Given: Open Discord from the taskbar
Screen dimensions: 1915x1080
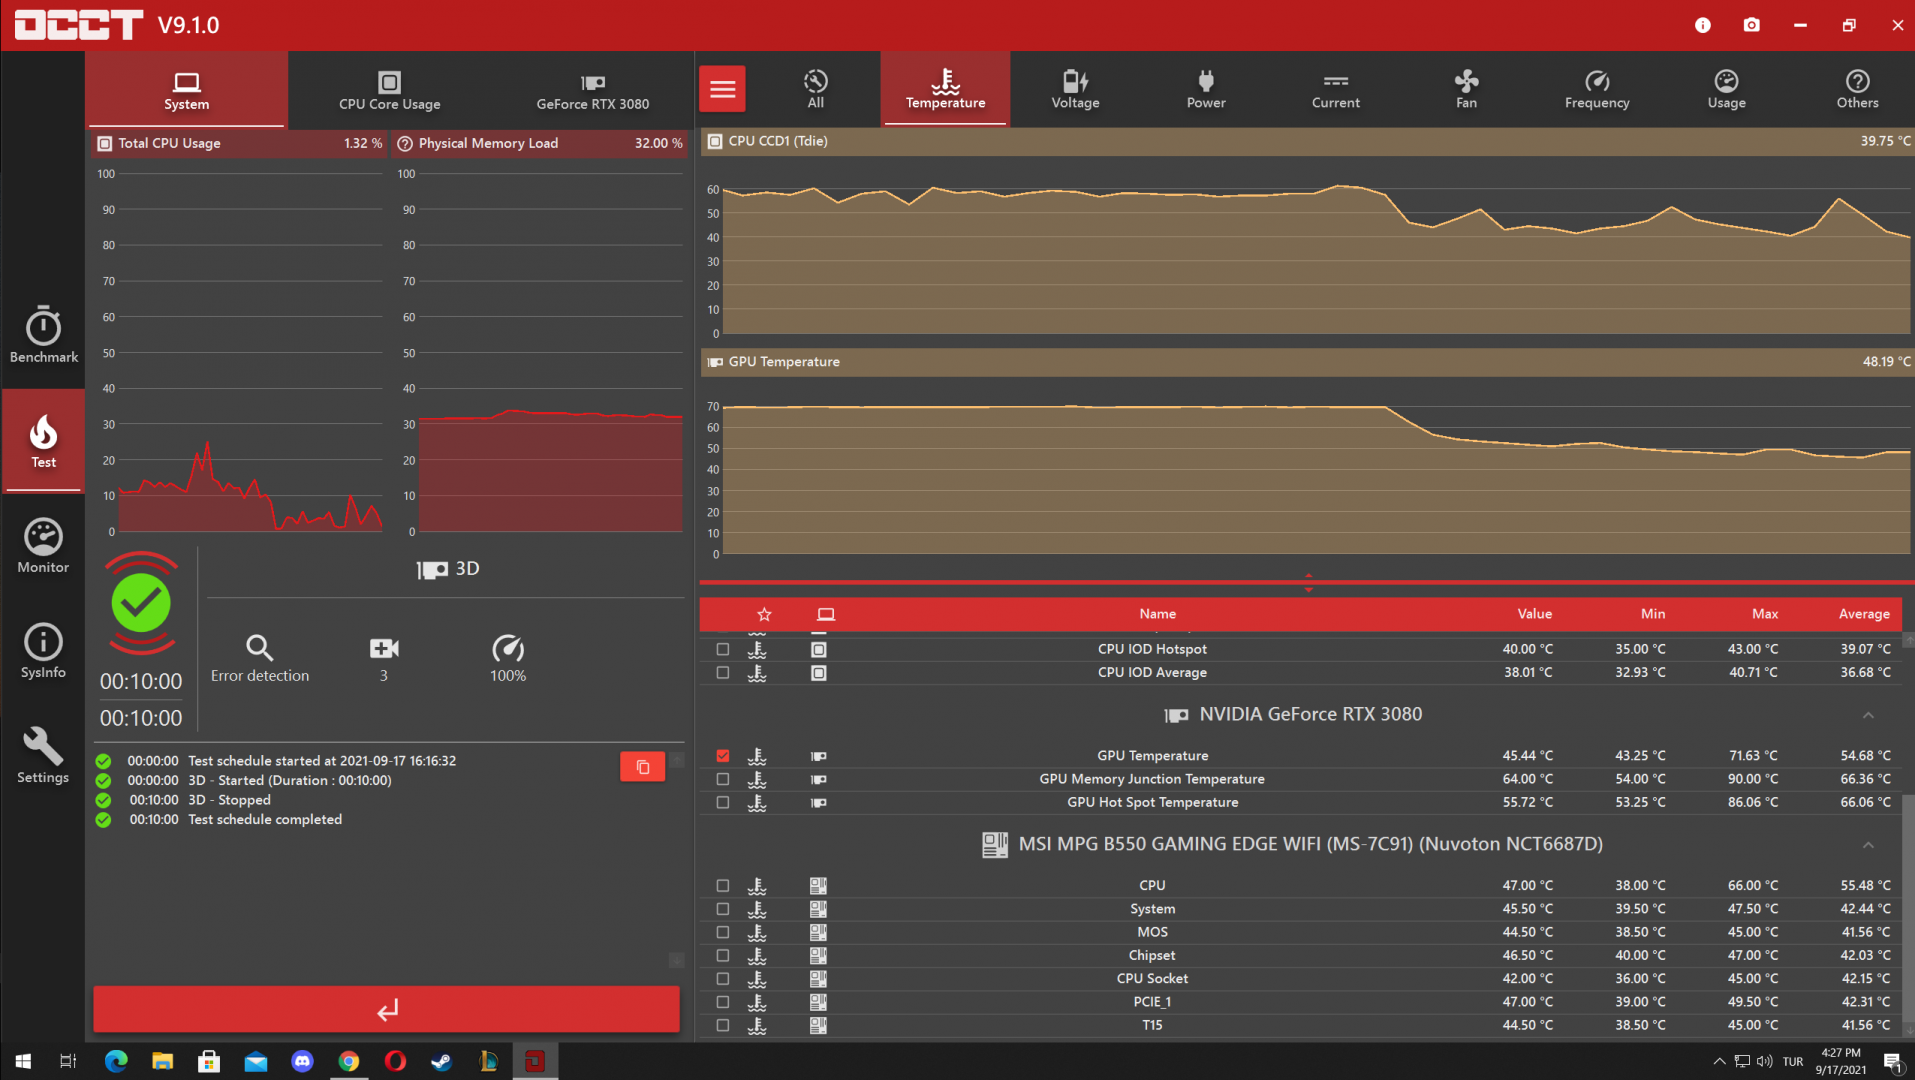Looking at the screenshot, I should click(x=302, y=1061).
